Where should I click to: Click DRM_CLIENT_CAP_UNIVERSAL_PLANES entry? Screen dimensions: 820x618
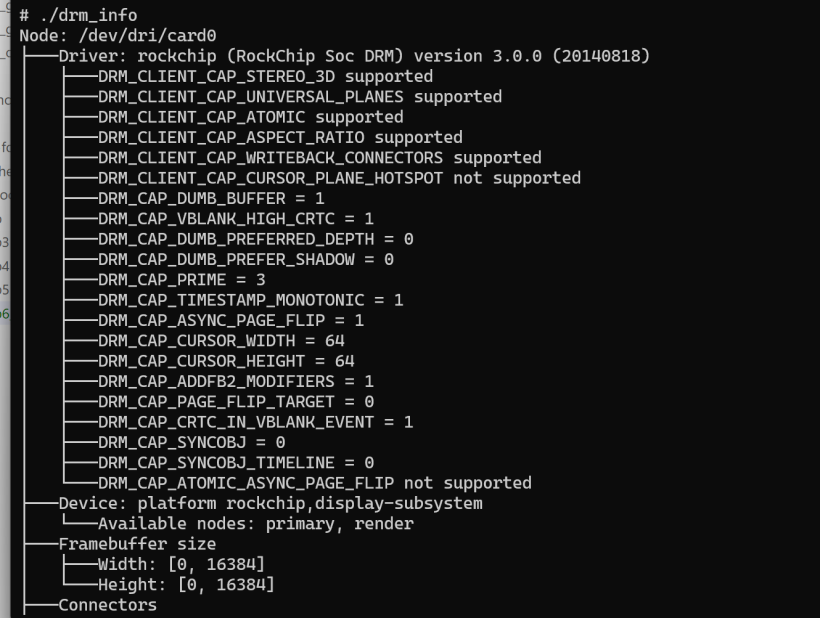coord(299,97)
